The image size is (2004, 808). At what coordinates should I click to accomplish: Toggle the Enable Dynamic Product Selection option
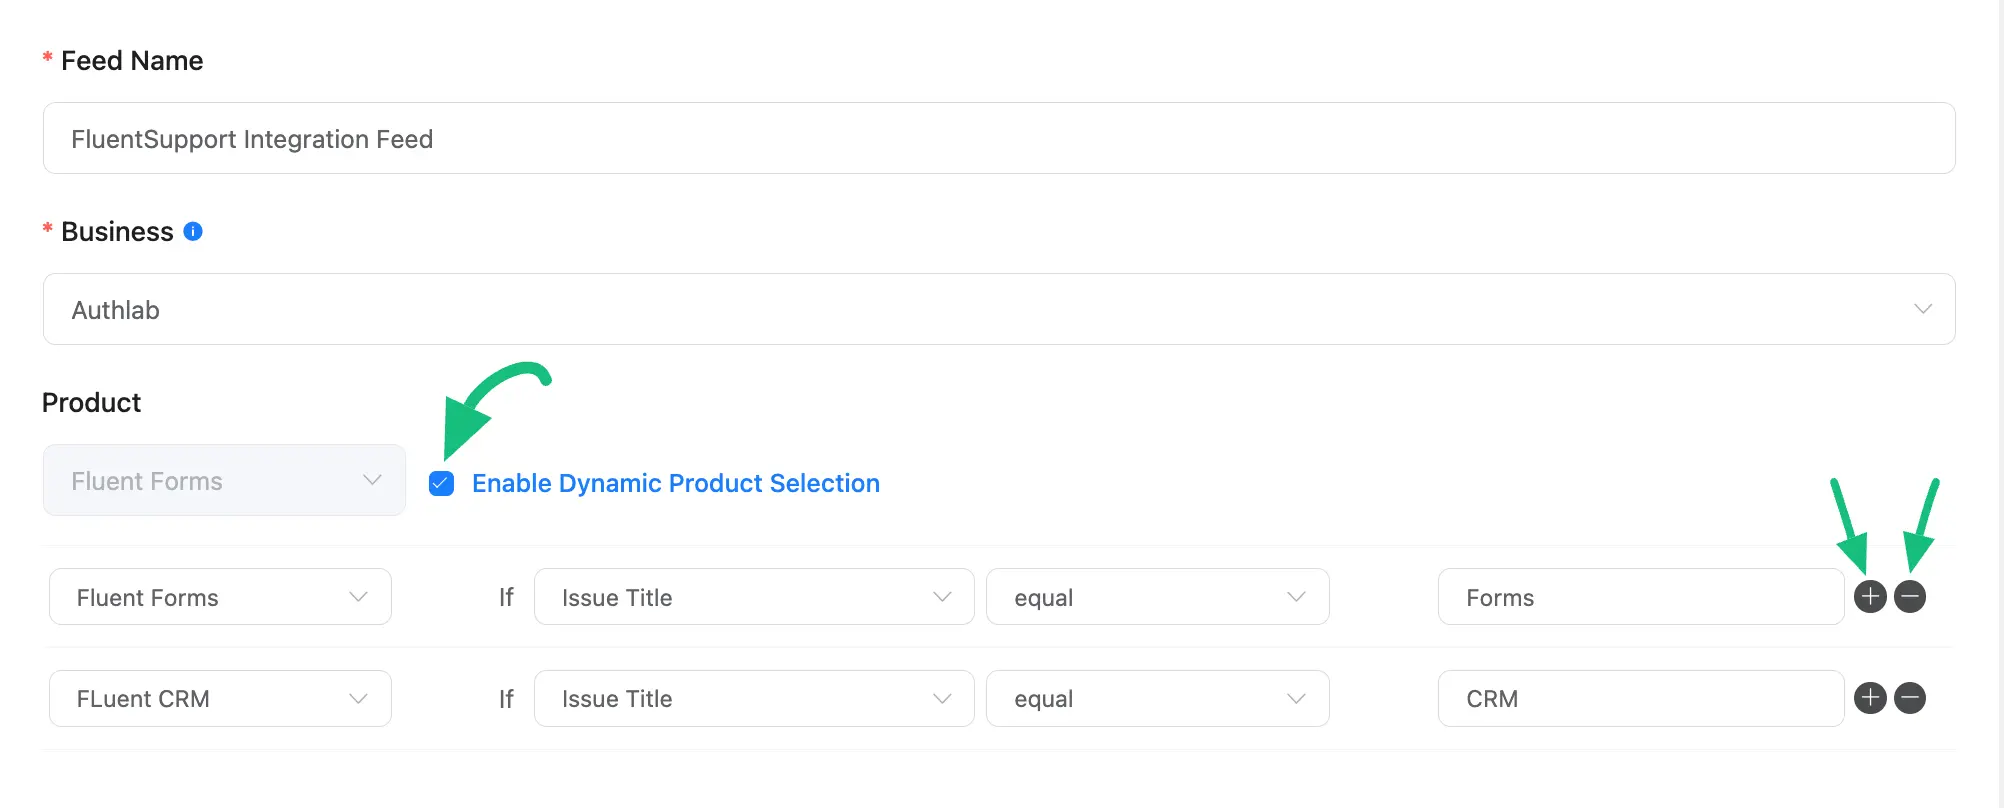[441, 483]
